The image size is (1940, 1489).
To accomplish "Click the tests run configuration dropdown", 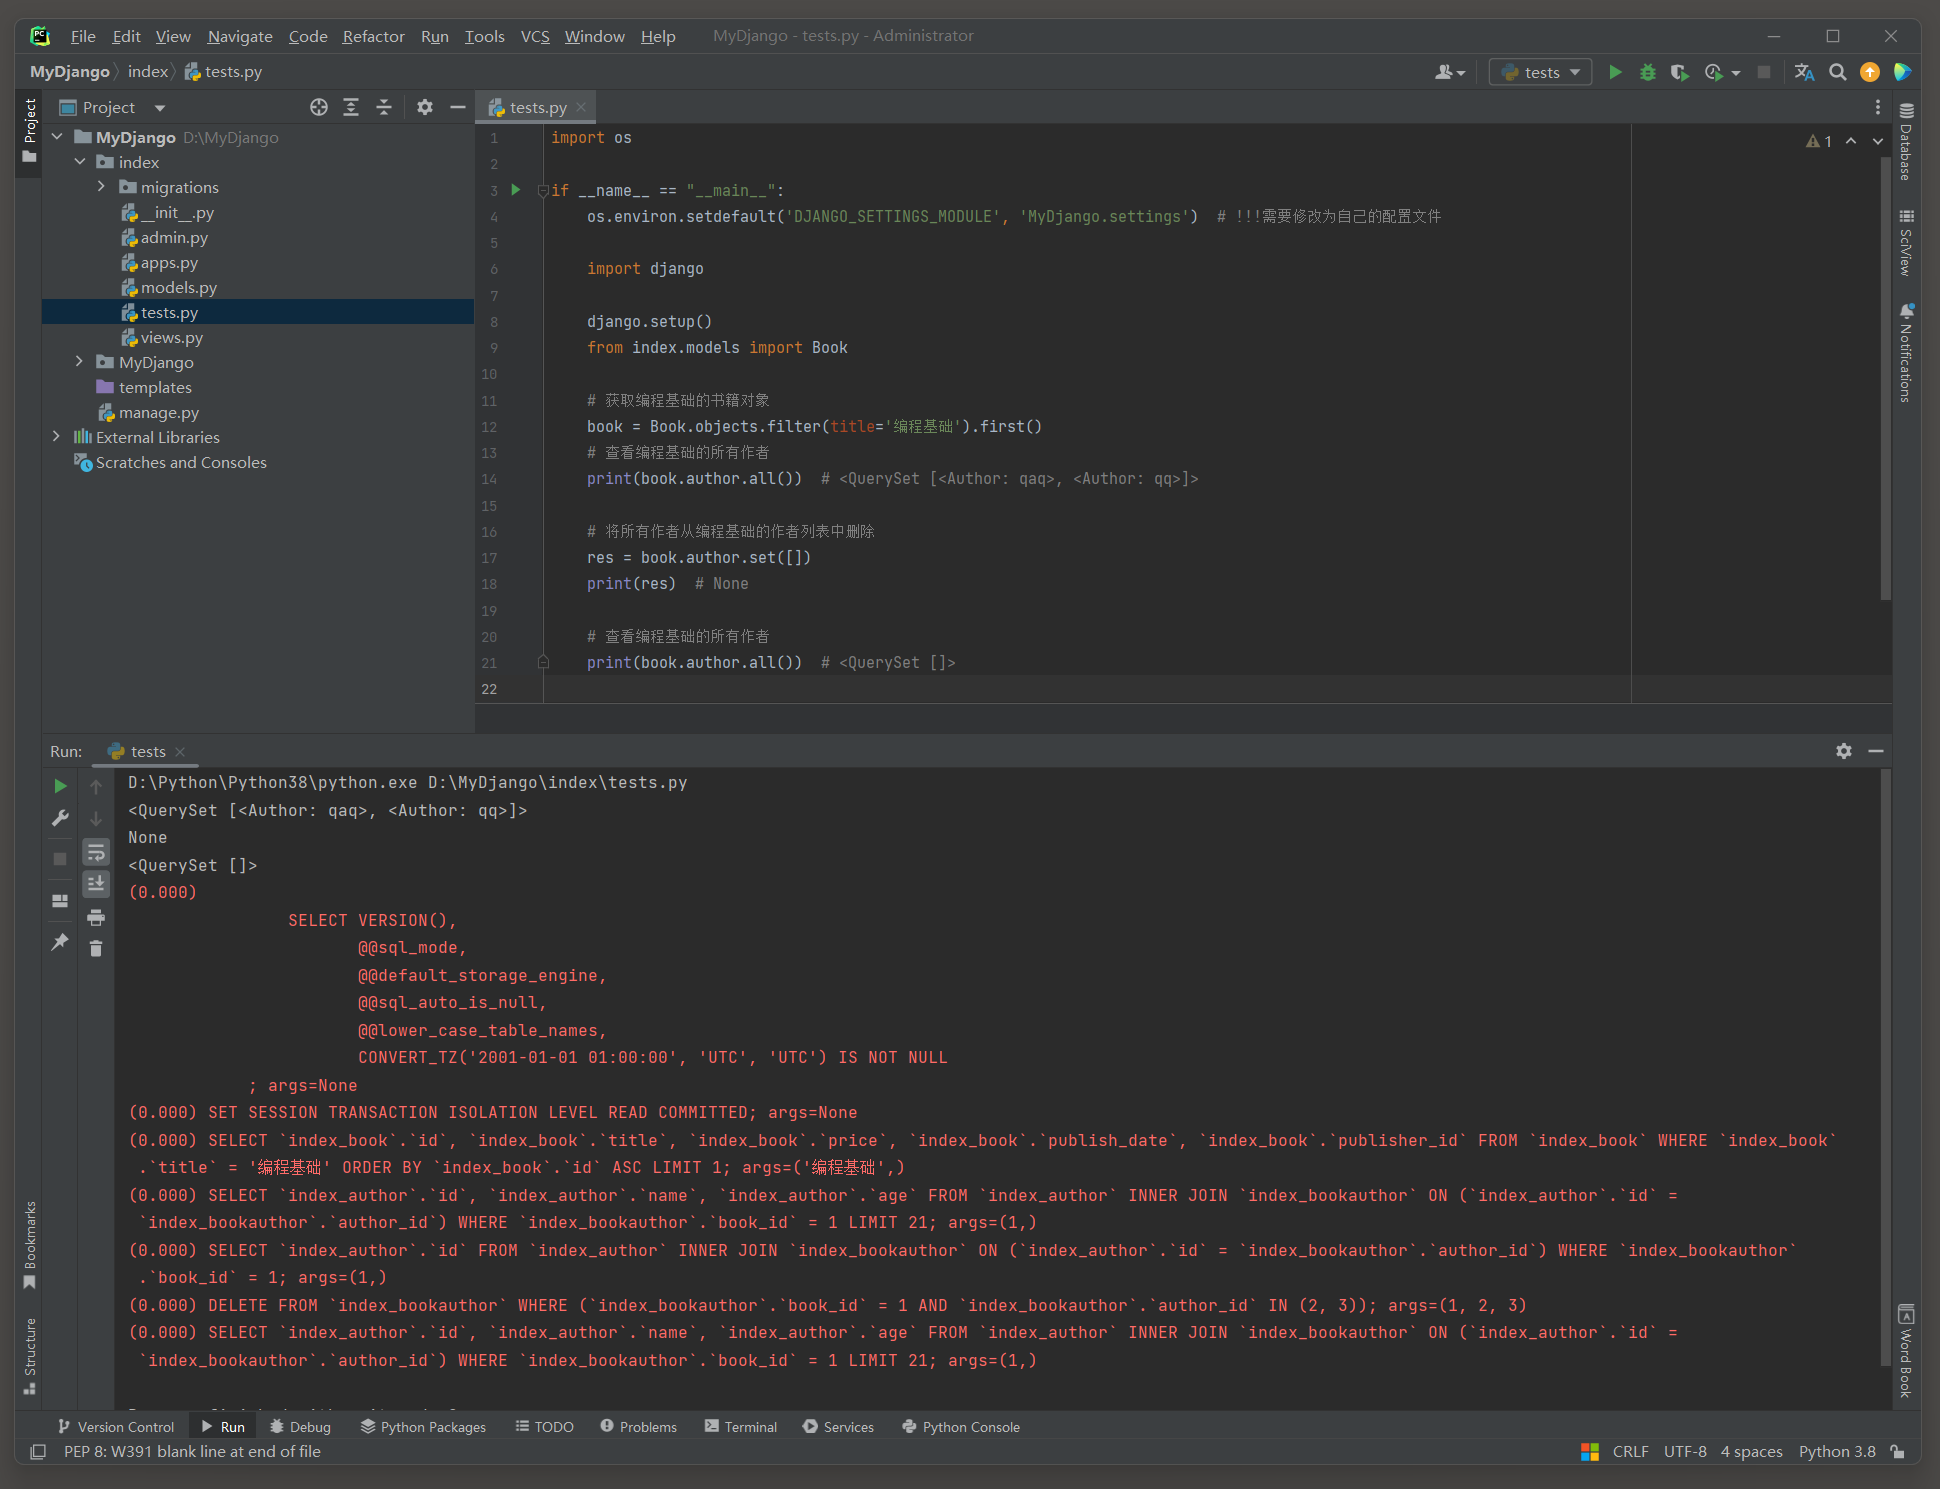I will [1540, 72].
